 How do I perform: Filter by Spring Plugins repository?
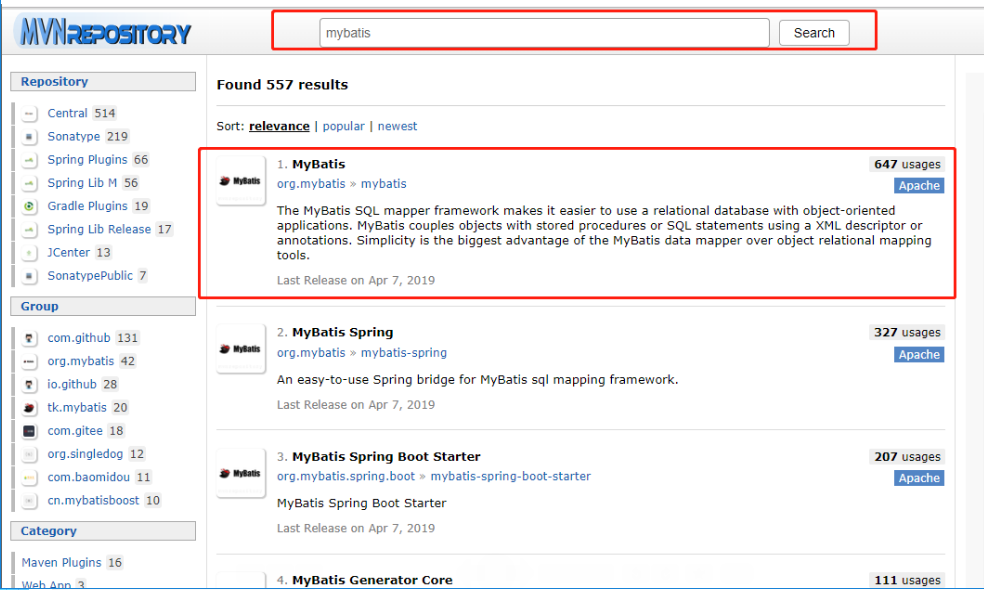tap(87, 160)
